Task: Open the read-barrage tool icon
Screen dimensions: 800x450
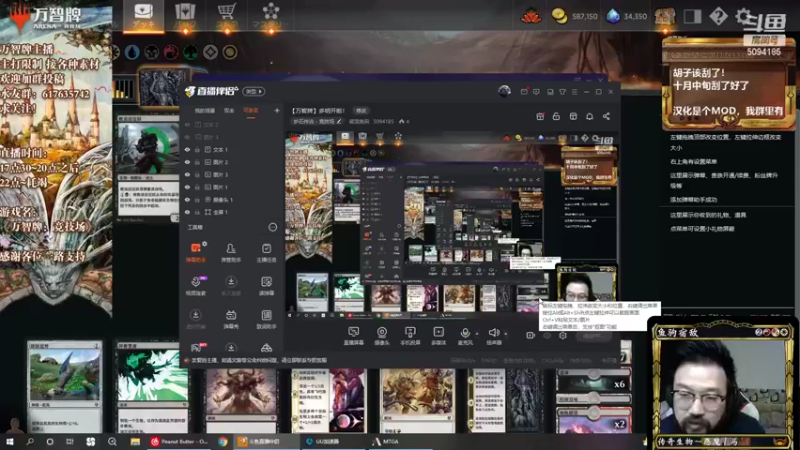Action: tap(266, 286)
